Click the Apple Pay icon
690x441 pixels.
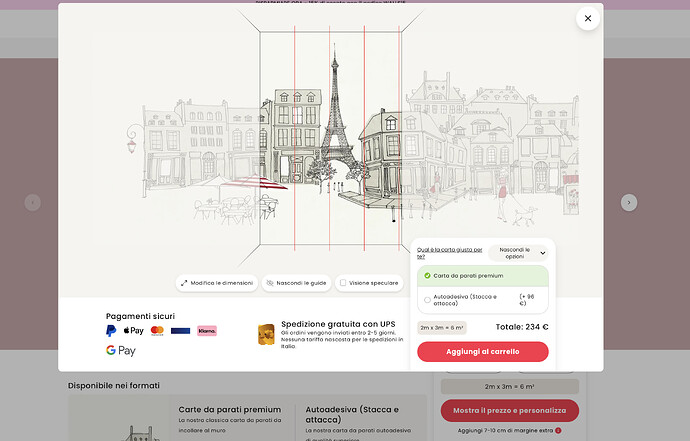pos(133,331)
